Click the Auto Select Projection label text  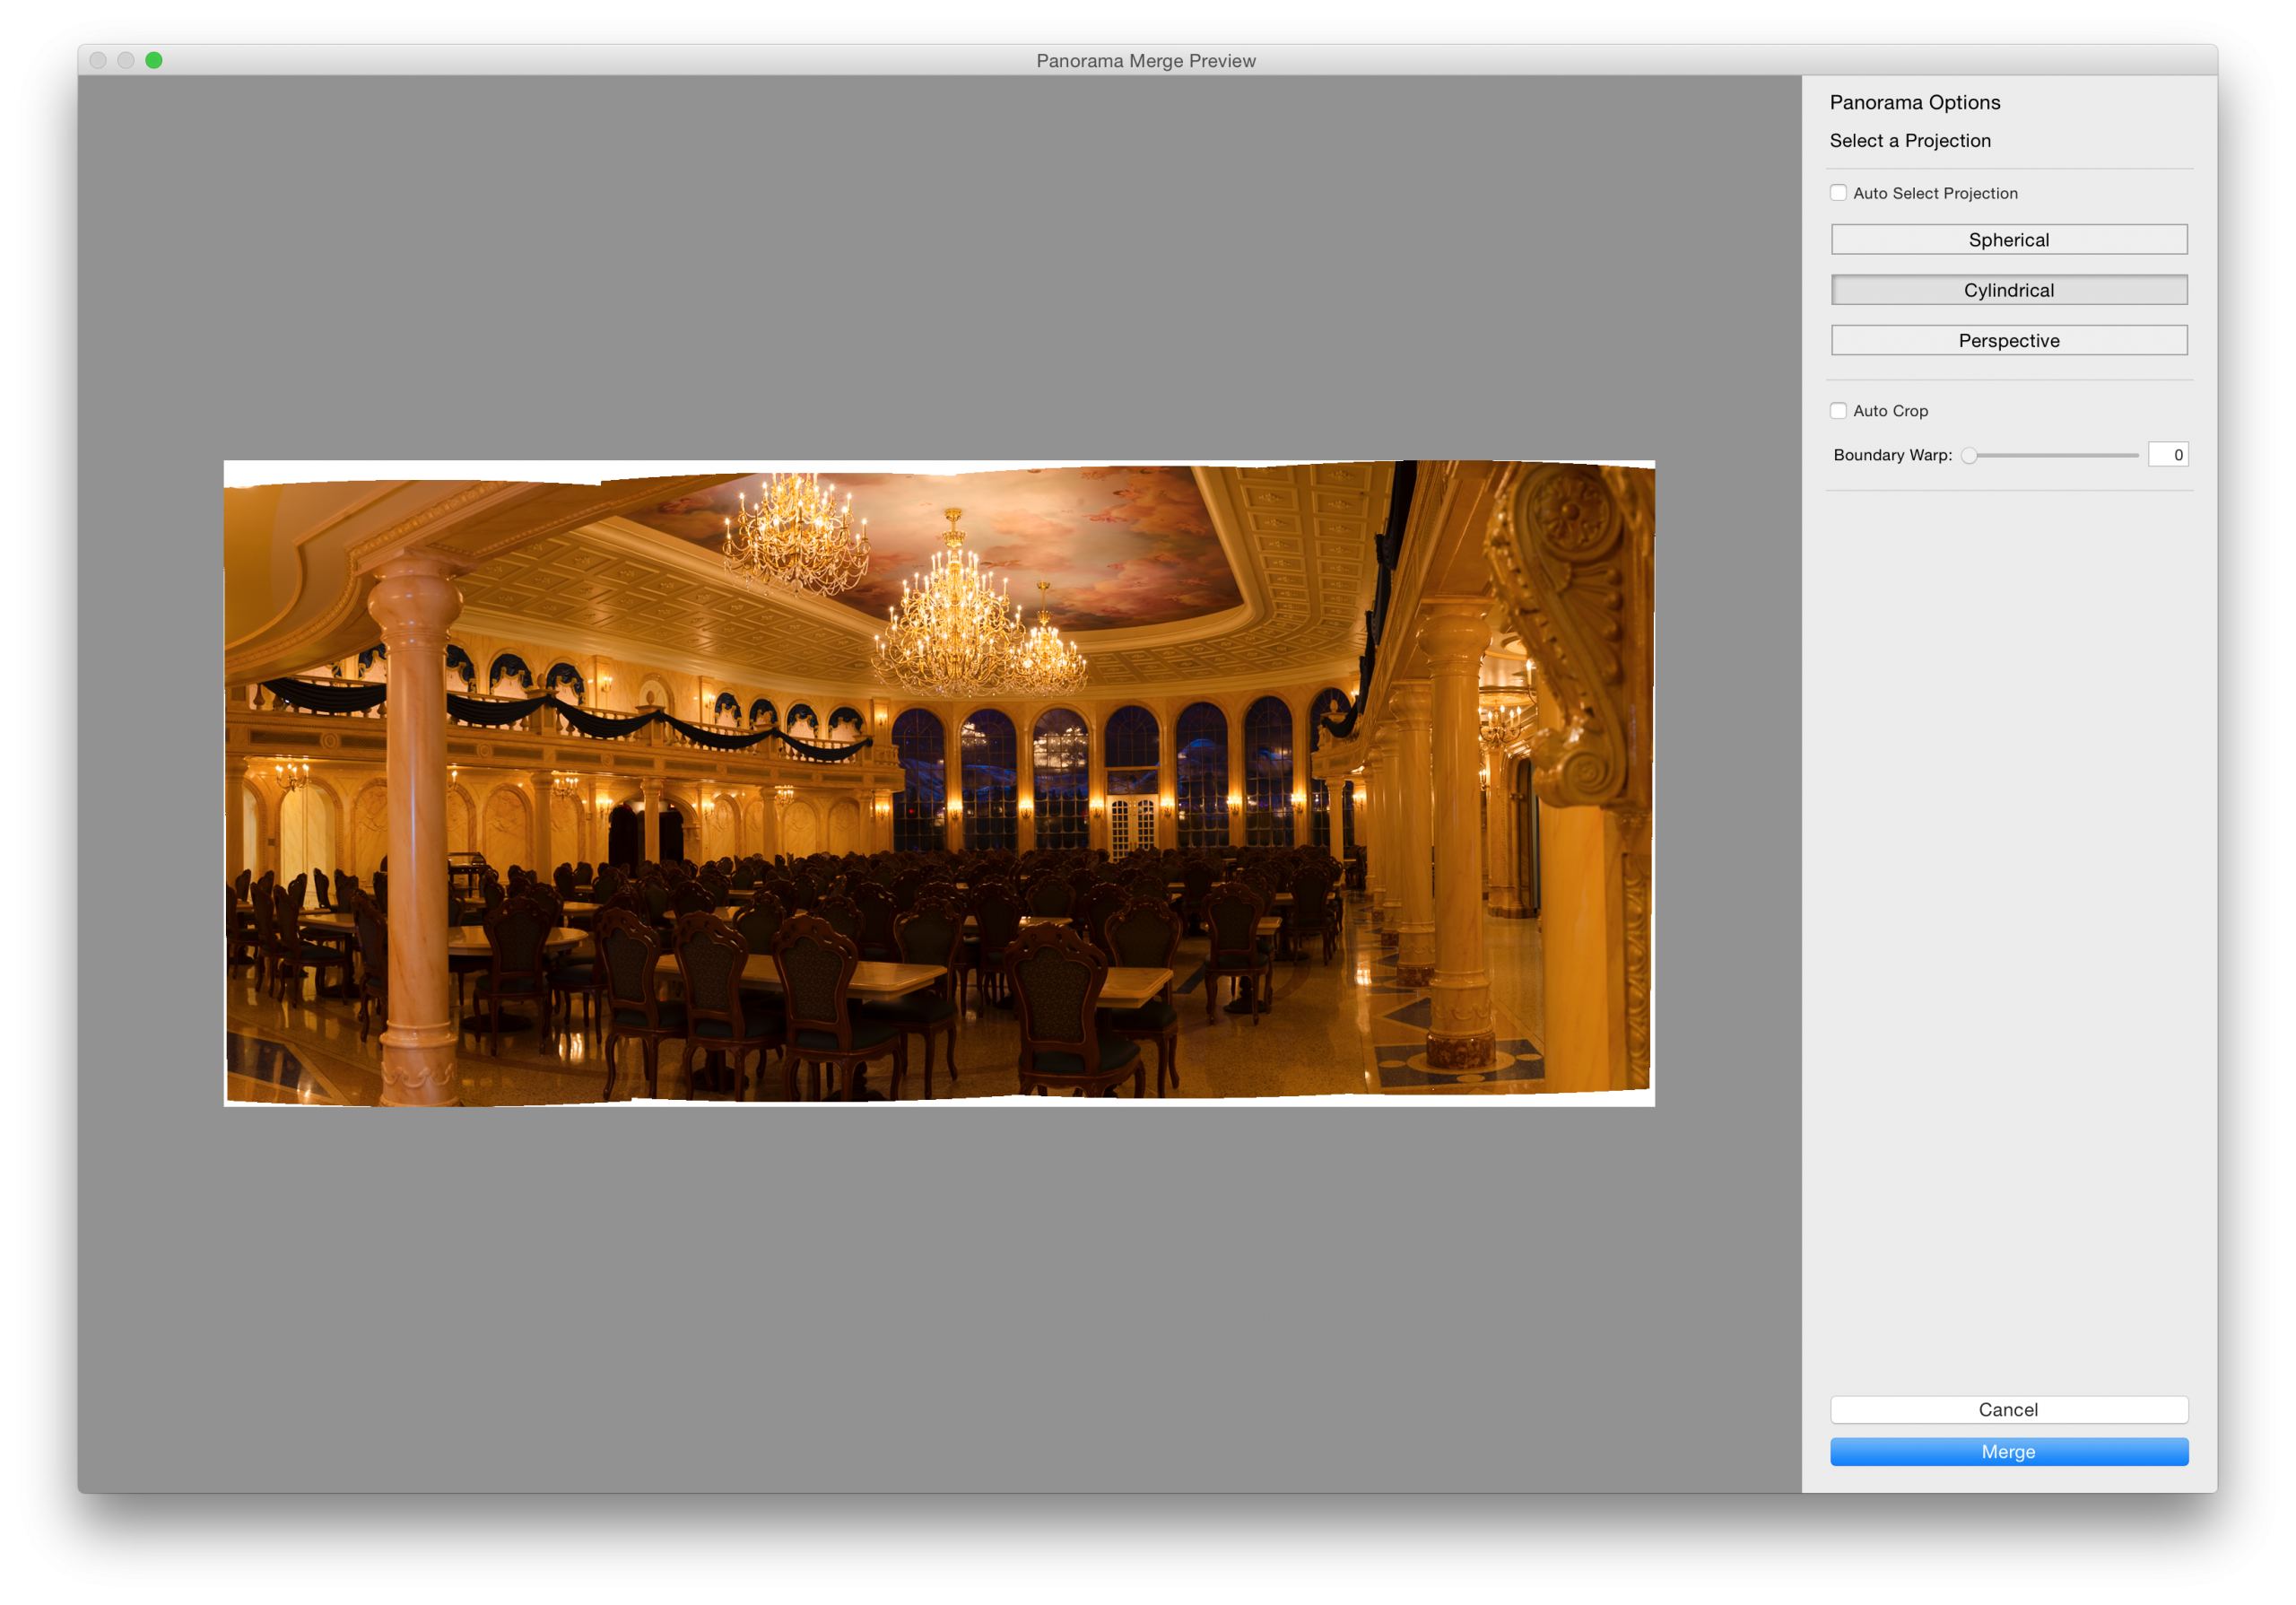pos(1934,193)
